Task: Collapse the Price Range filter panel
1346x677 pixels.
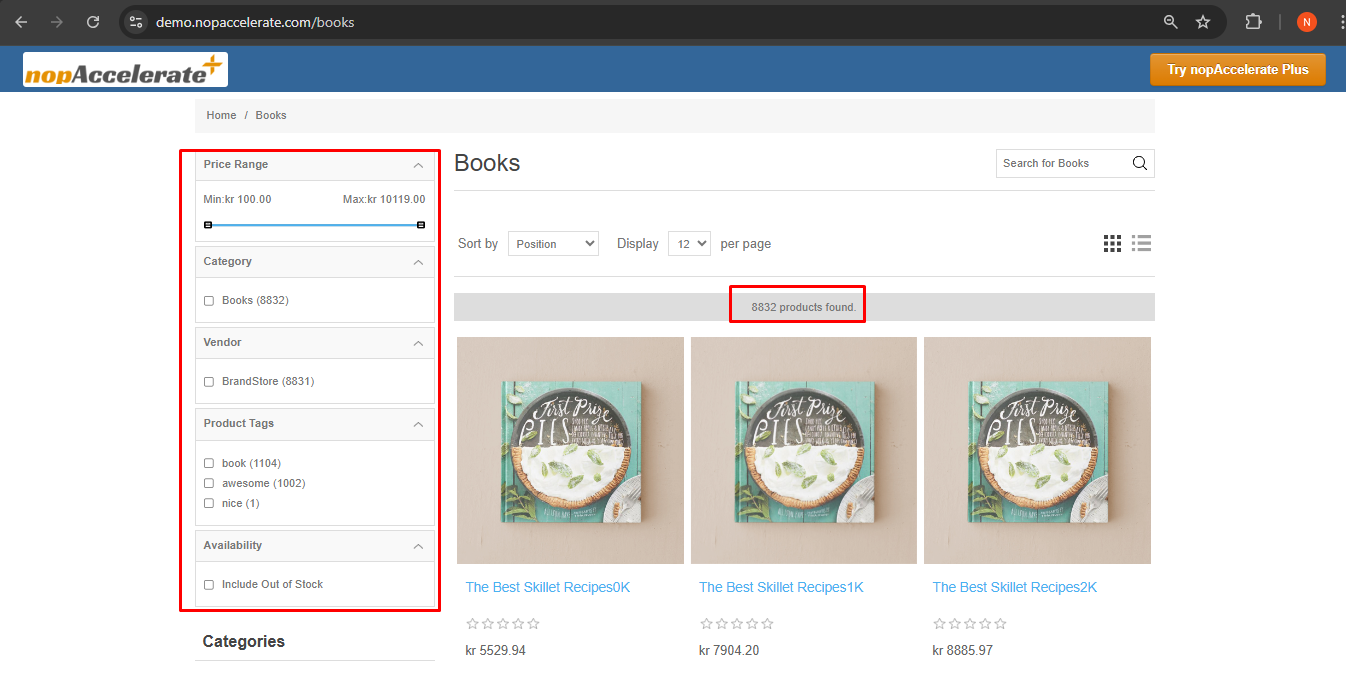Action: coord(418,165)
